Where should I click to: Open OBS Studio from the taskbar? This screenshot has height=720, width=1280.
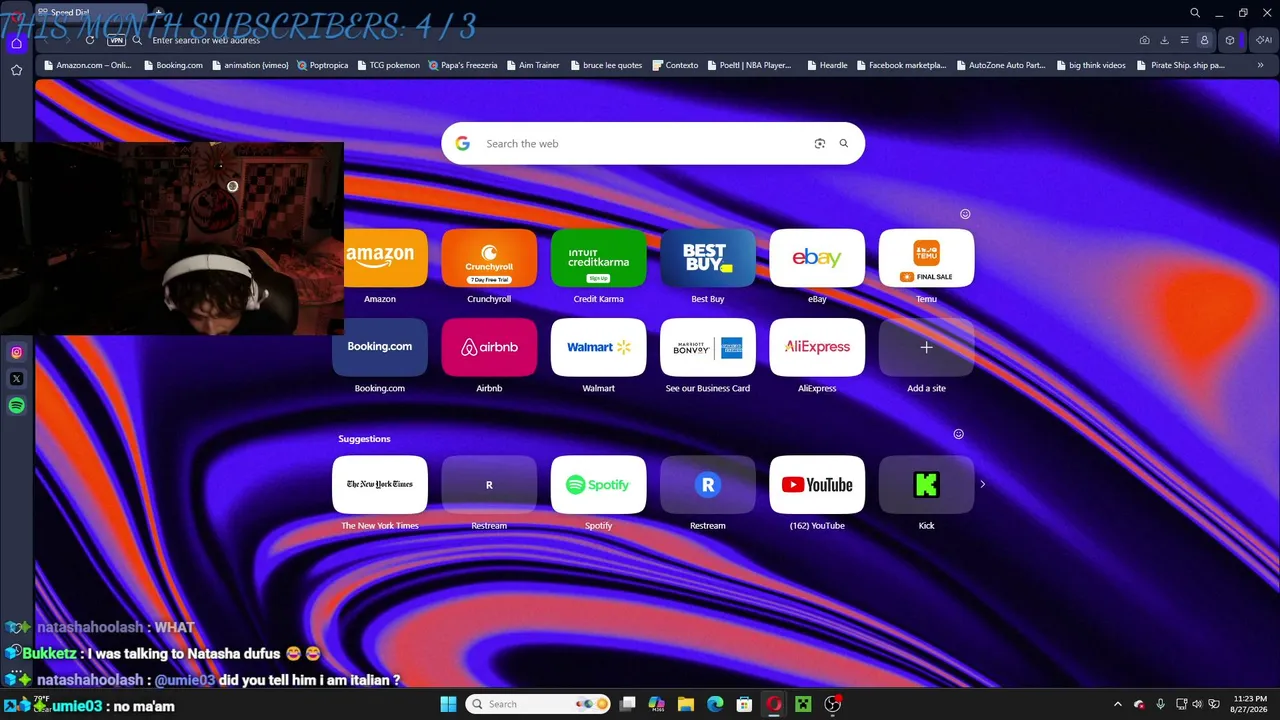point(832,704)
